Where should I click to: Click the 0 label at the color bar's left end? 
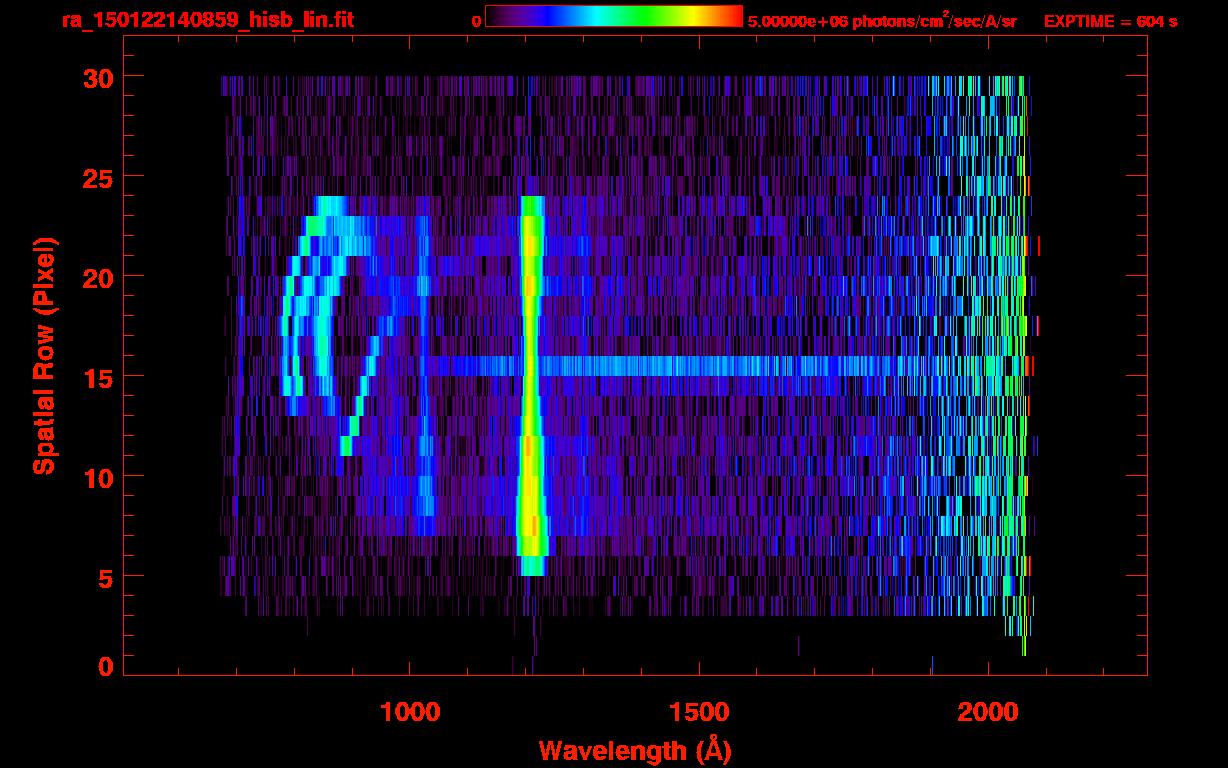pyautogui.click(x=476, y=21)
